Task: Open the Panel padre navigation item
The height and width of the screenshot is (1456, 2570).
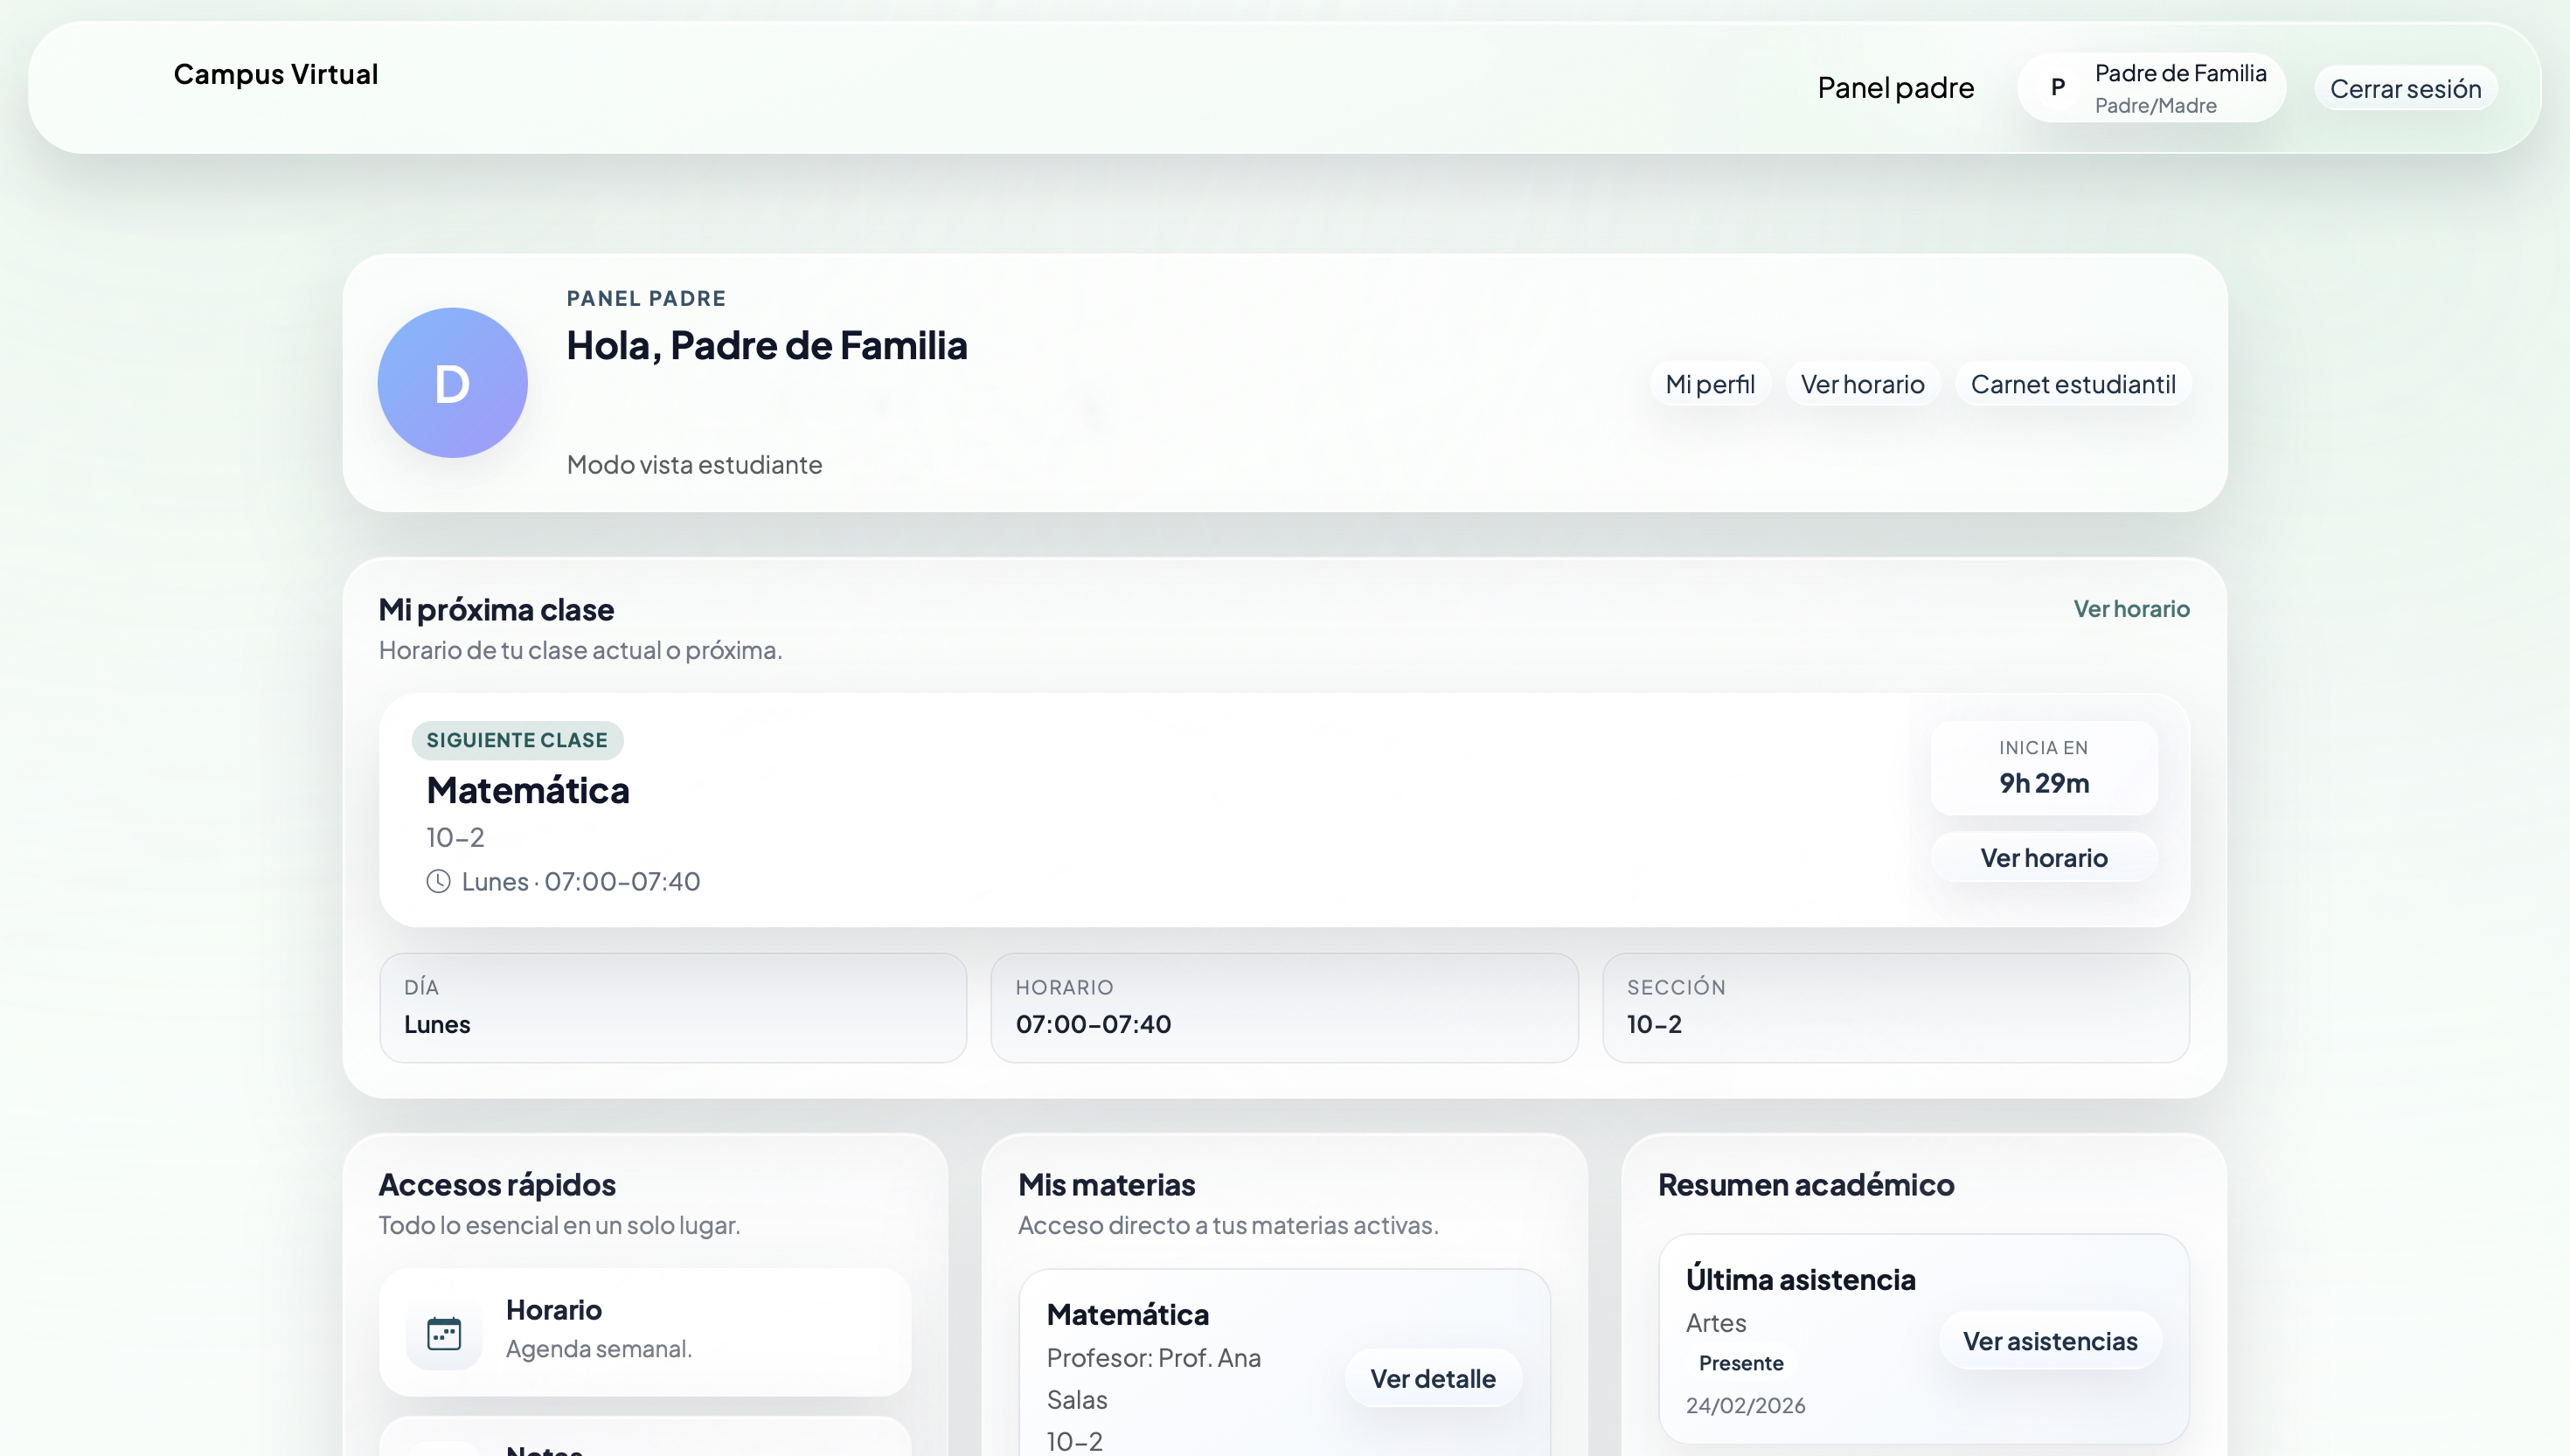Action: [x=1895, y=88]
